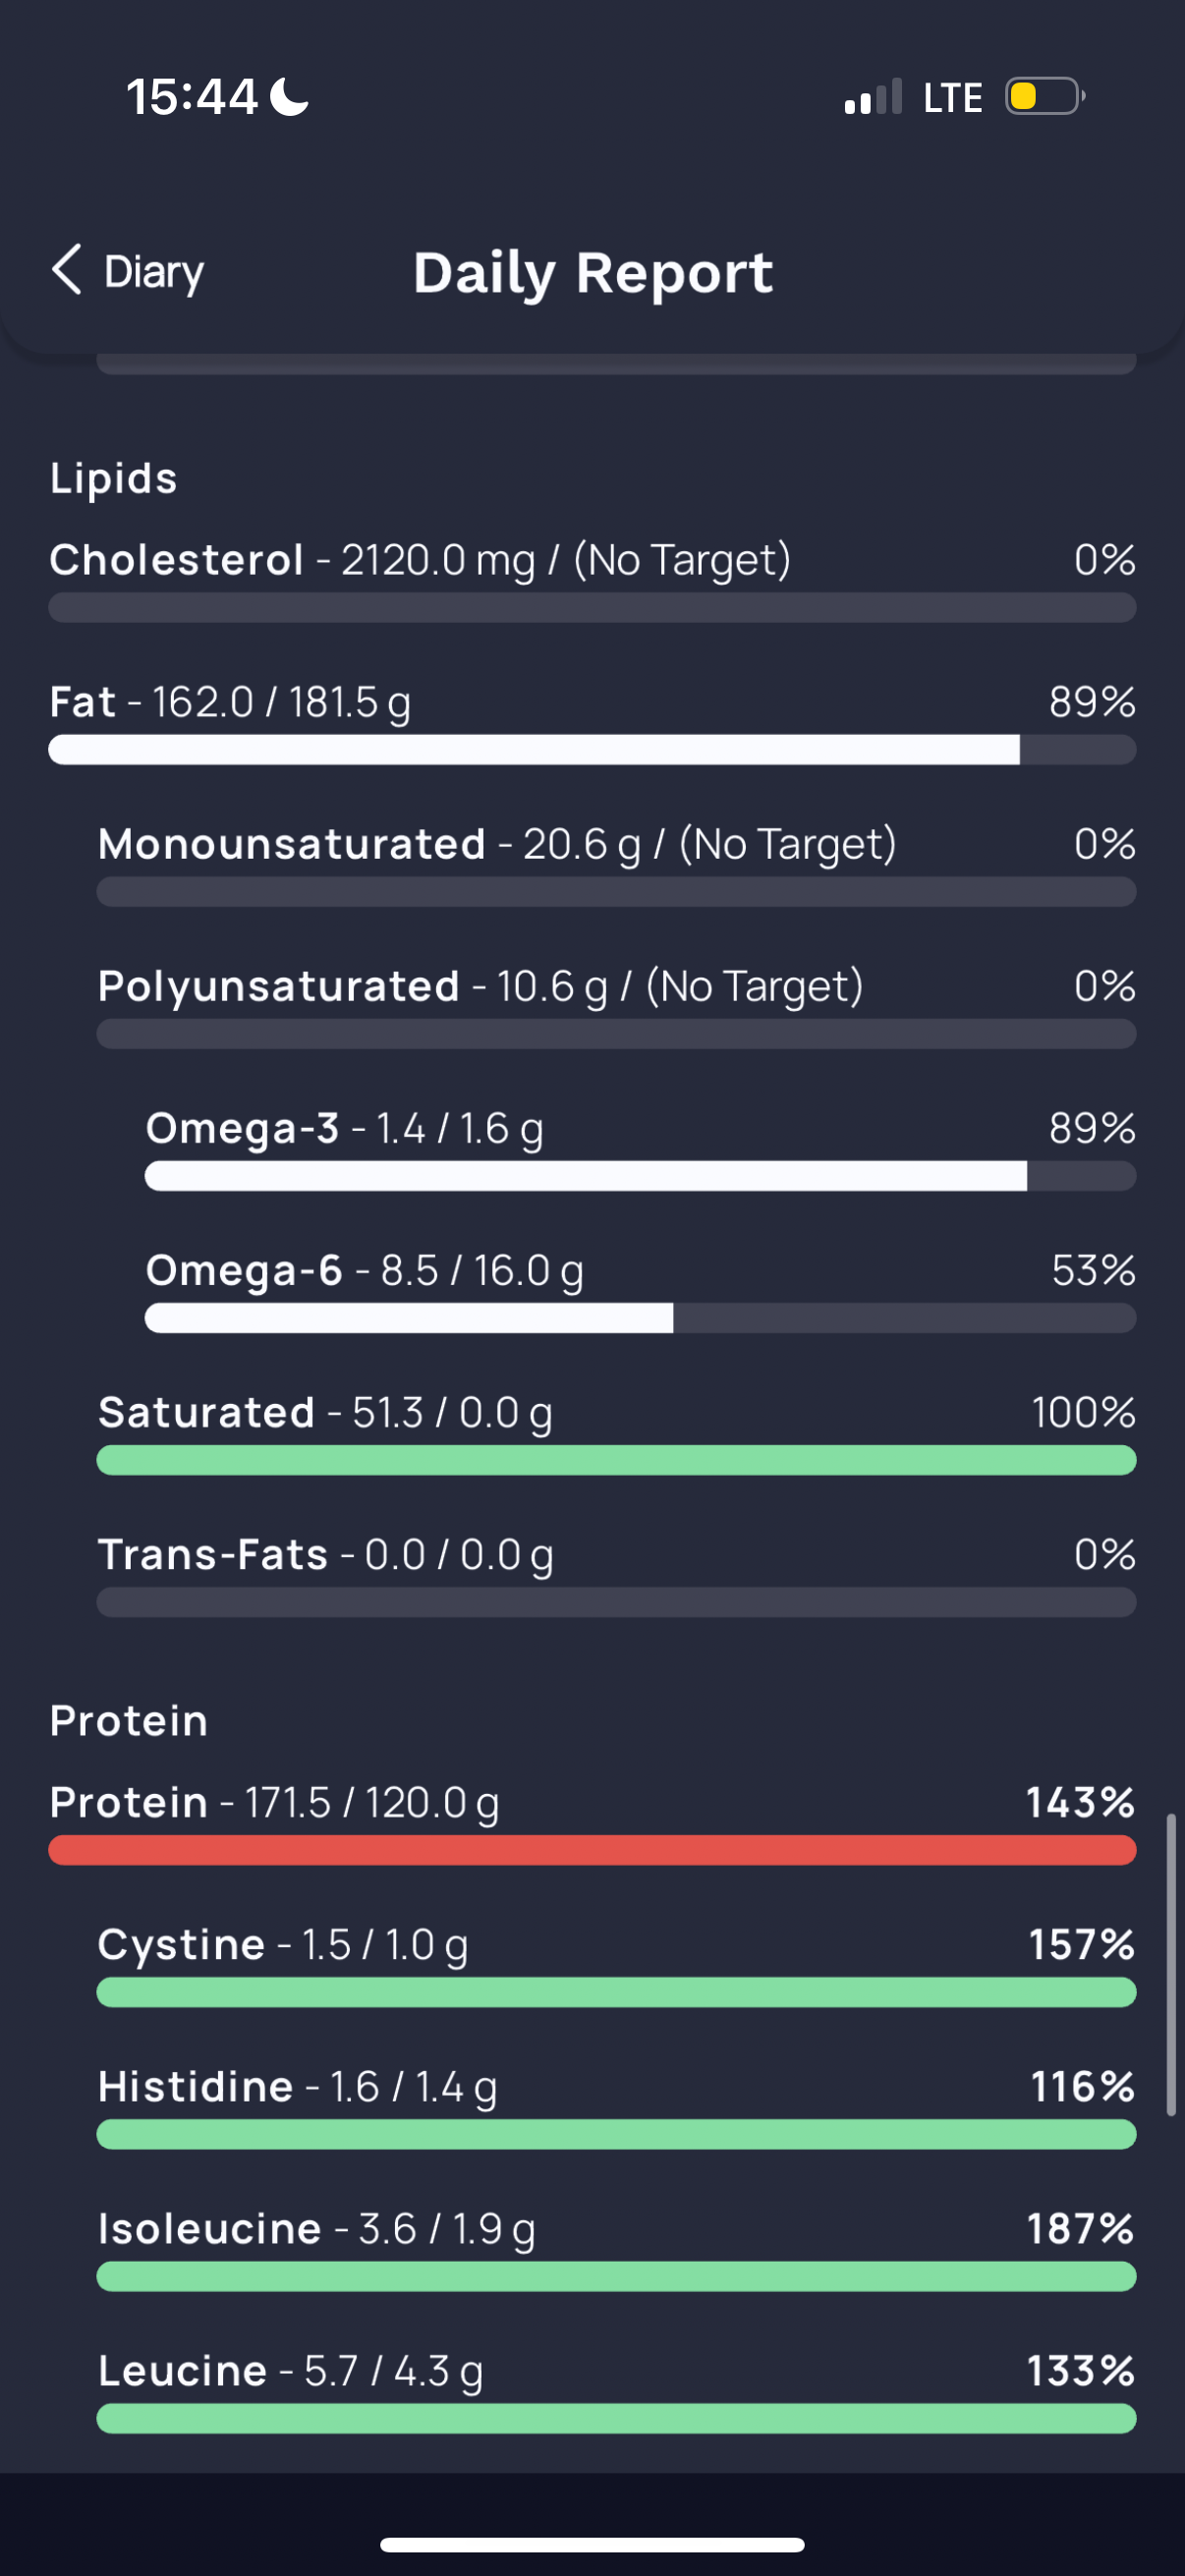The width and height of the screenshot is (1185, 2576).
Task: Tap the cellular signal bars icon
Action: pyautogui.click(x=873, y=97)
